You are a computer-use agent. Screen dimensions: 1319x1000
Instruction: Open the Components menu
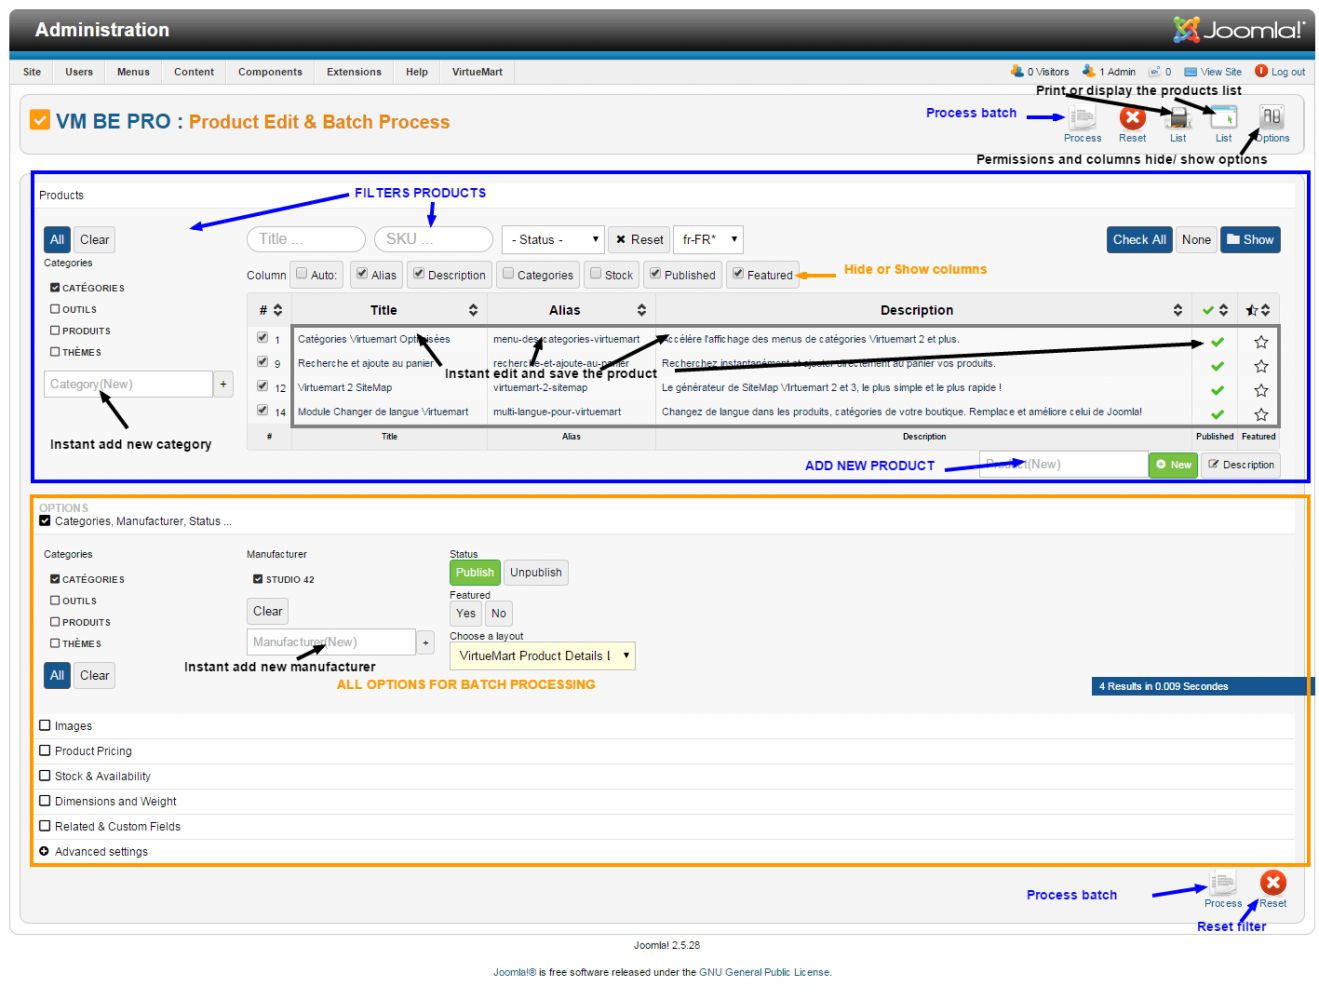(x=270, y=72)
